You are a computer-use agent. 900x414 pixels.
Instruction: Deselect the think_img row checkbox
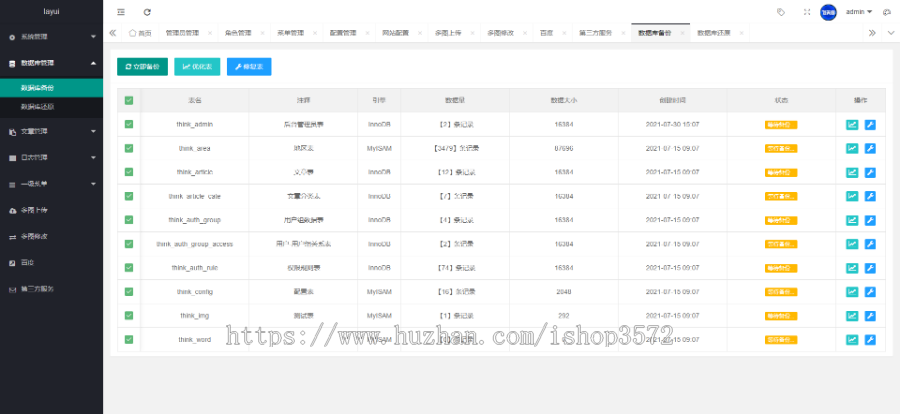click(129, 315)
